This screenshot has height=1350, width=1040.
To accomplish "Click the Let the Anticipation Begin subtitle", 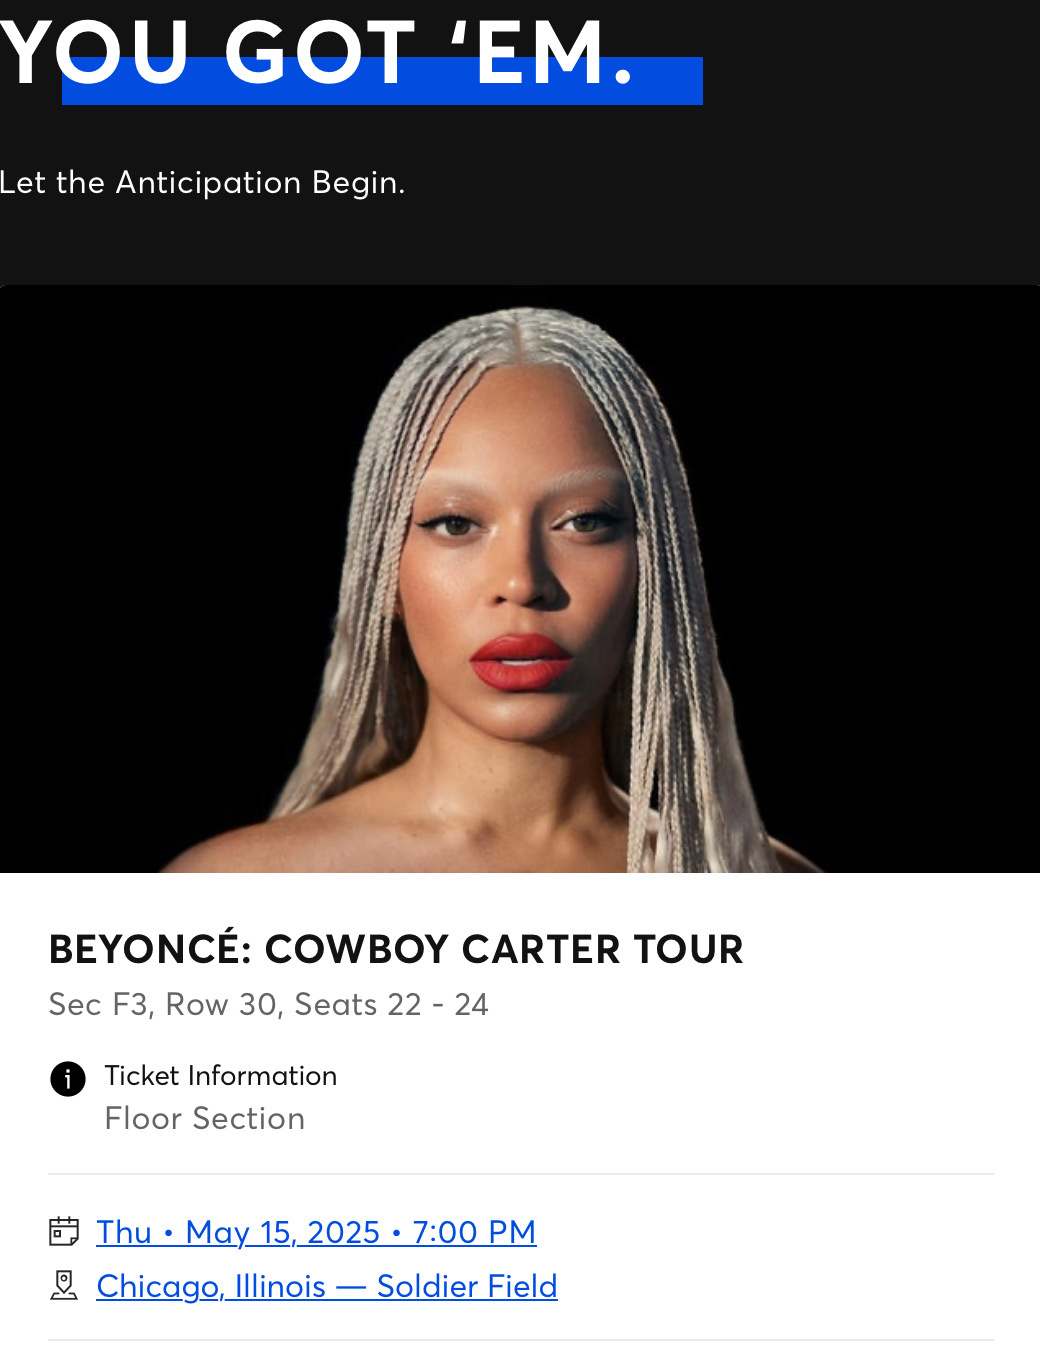I will tap(203, 183).
